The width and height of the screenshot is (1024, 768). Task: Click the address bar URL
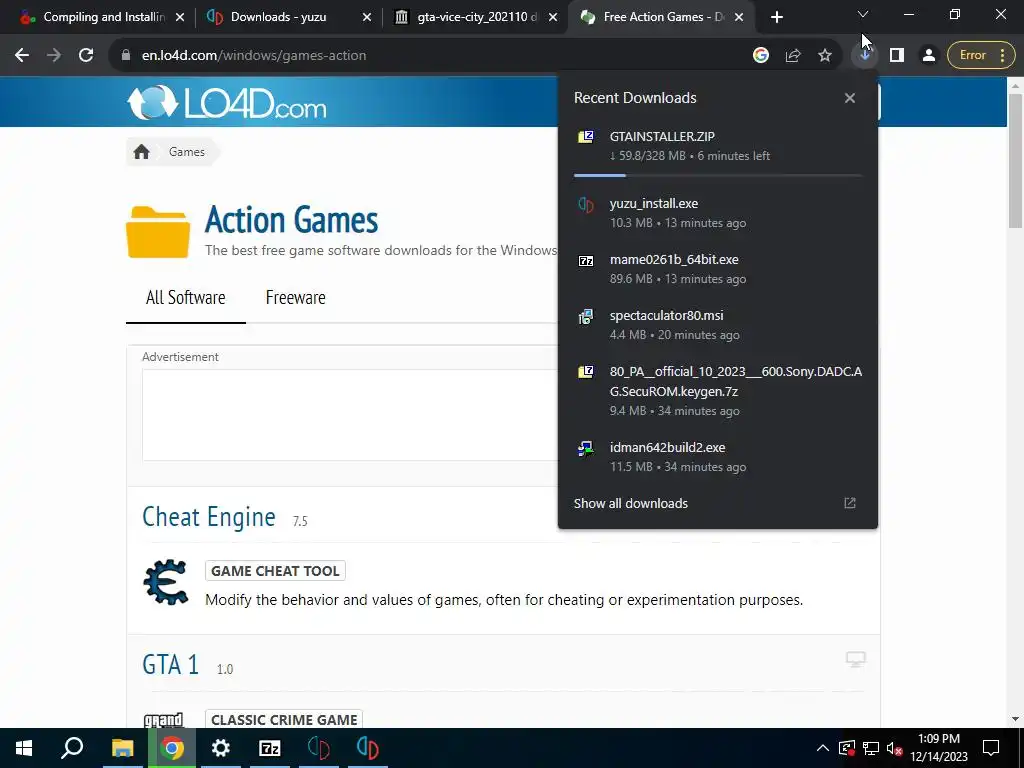(254, 56)
